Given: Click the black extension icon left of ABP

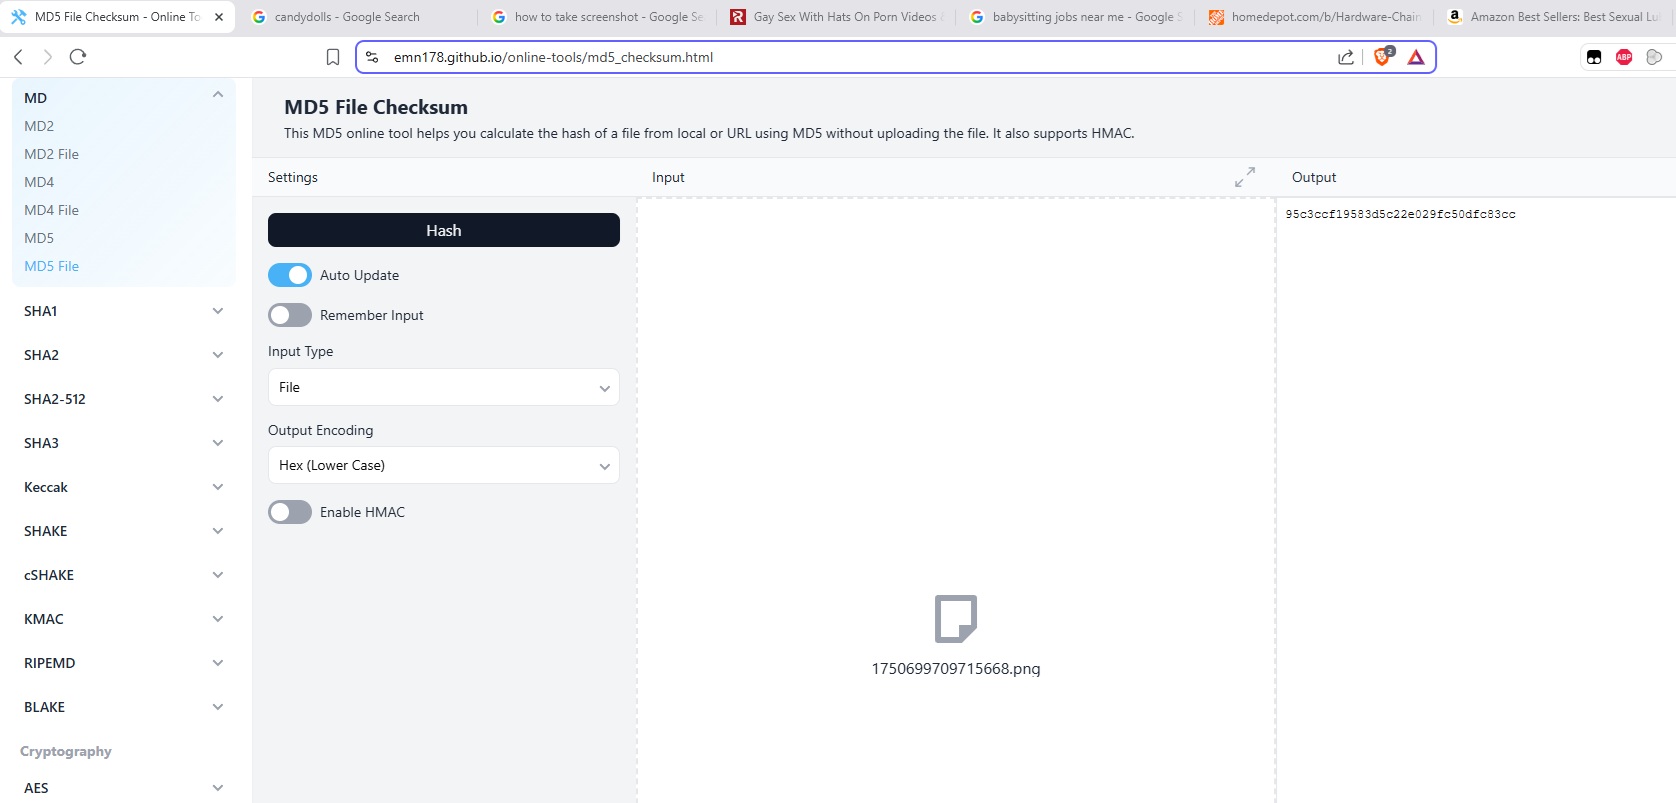Looking at the screenshot, I should [x=1594, y=57].
